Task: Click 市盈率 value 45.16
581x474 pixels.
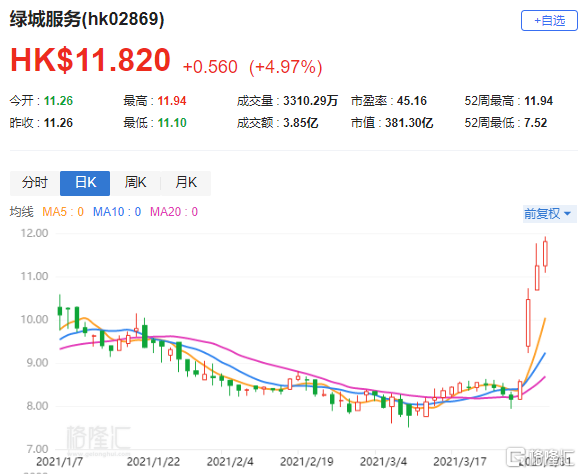Action: pyautogui.click(x=412, y=101)
